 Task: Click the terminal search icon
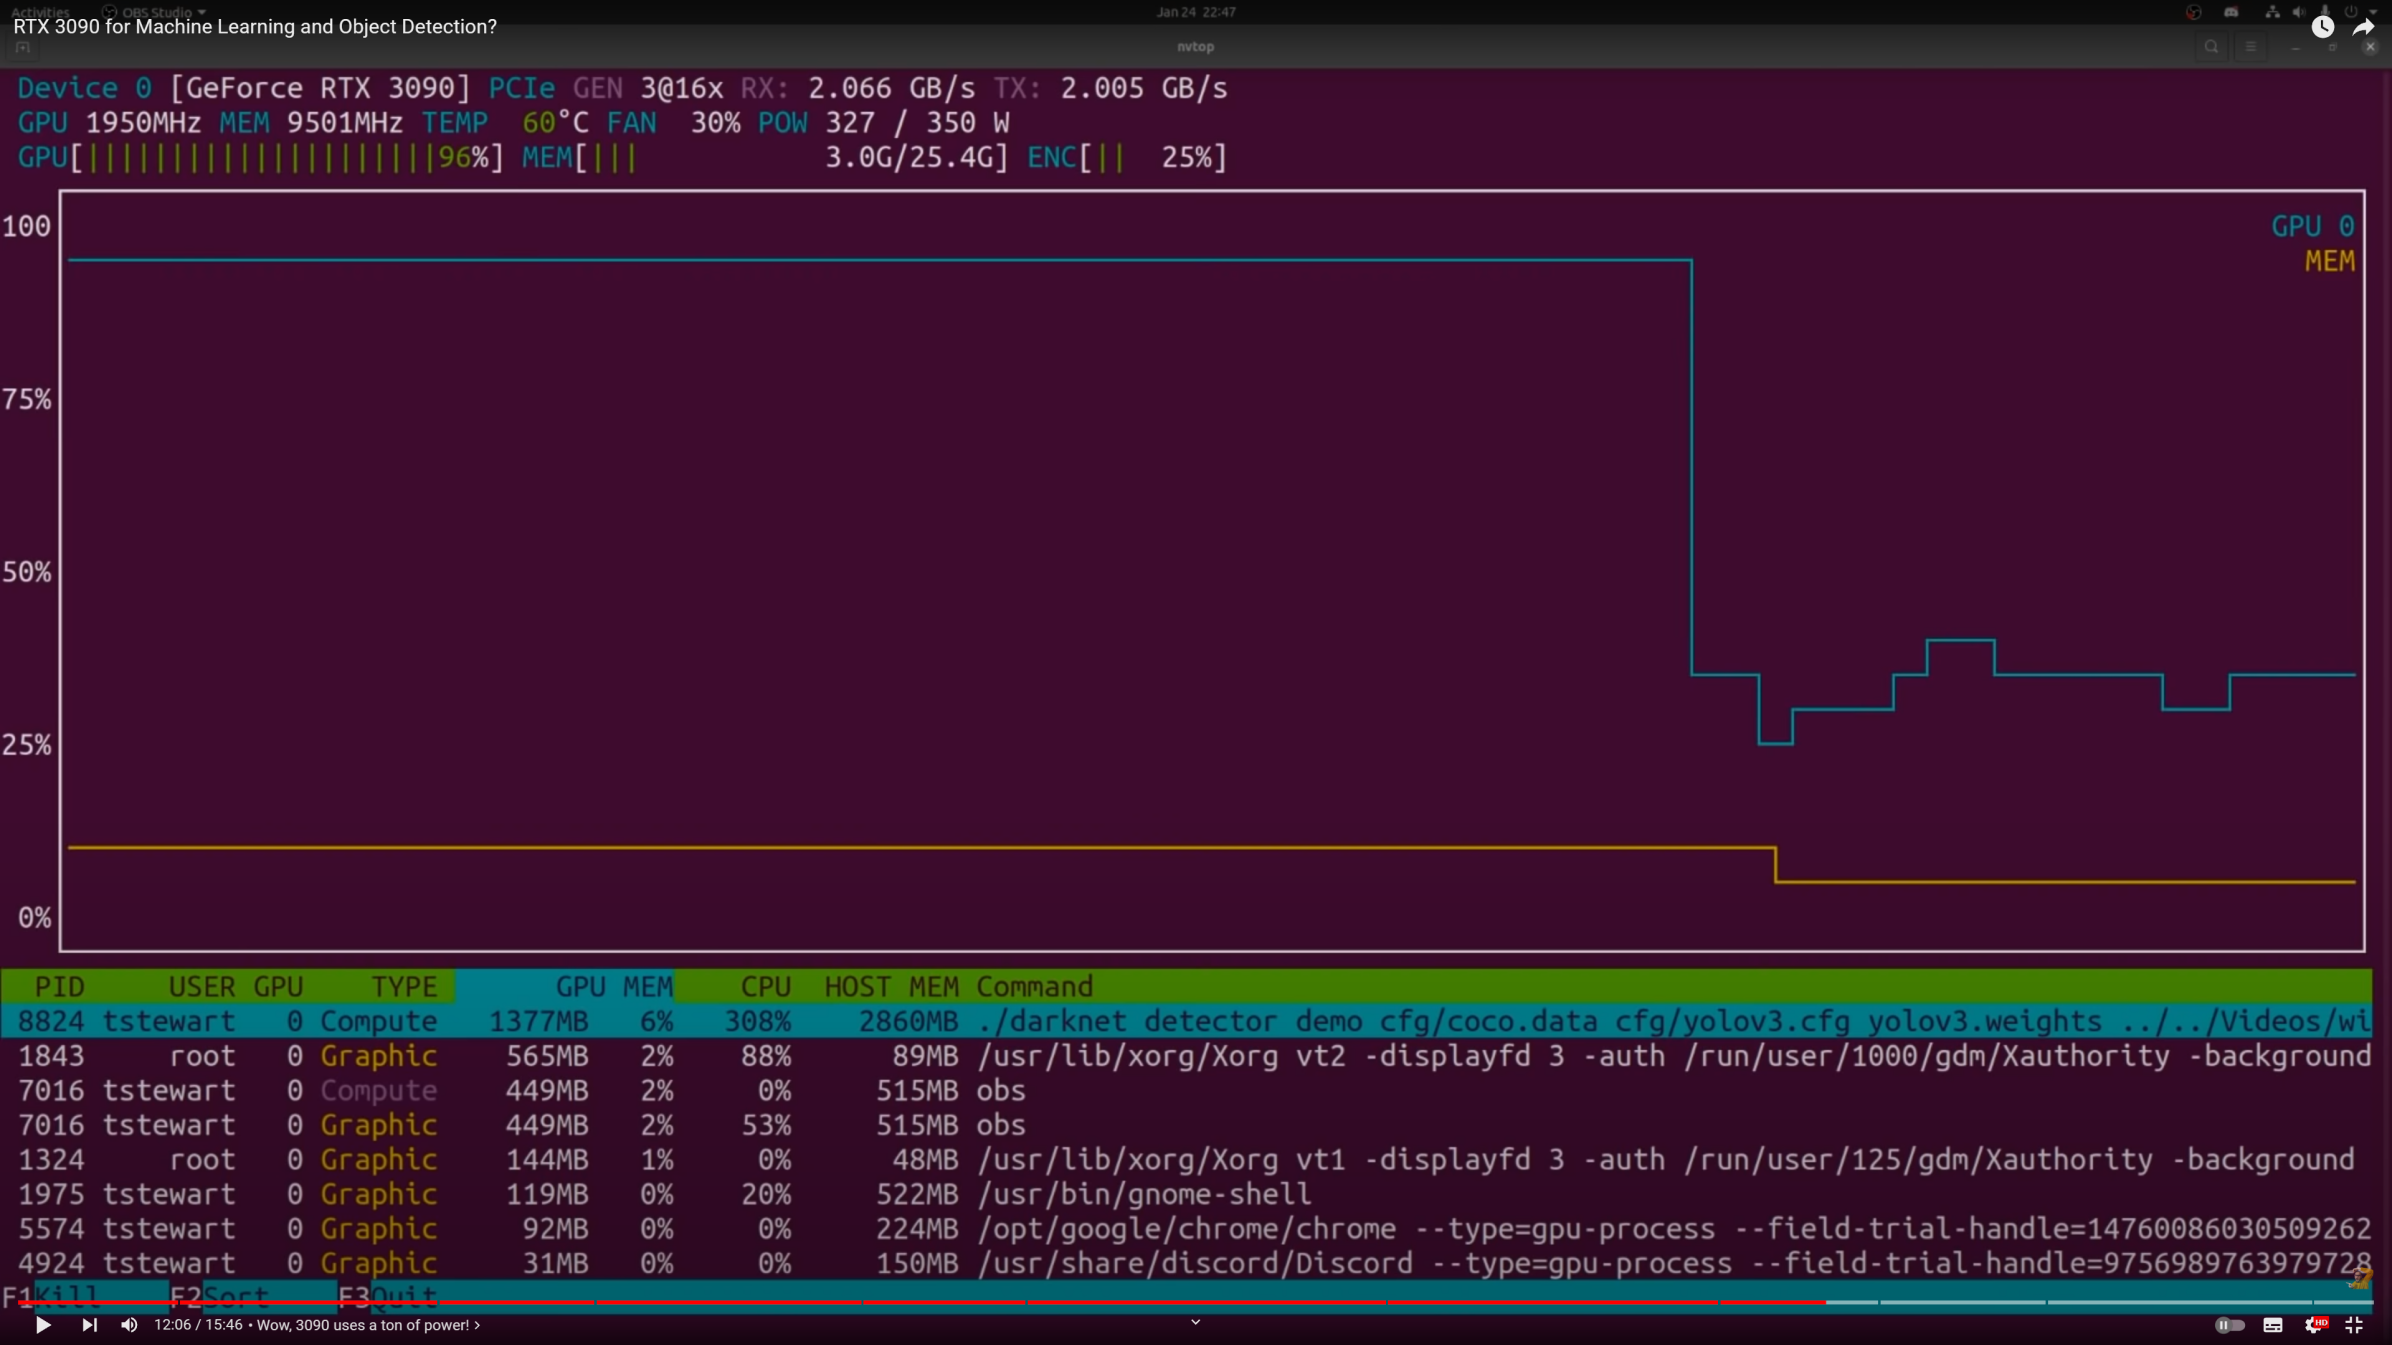point(2211,47)
